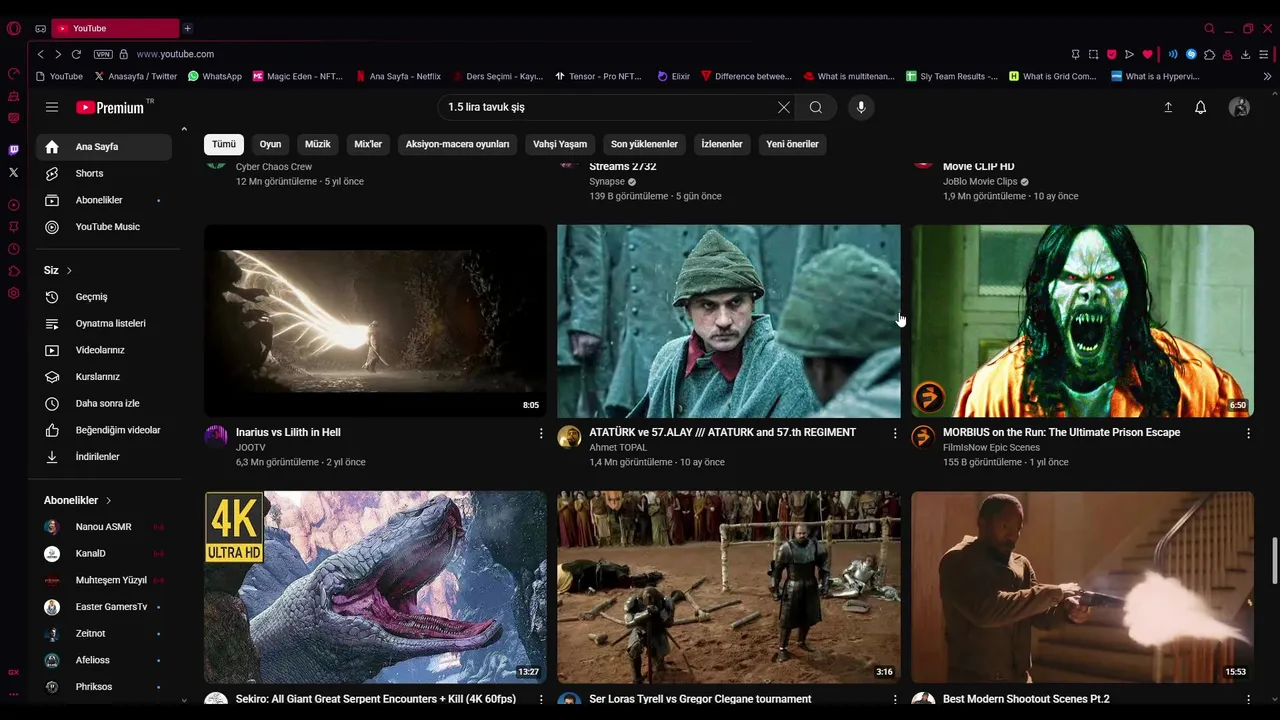Open Oynatma listeleri in sidebar
The image size is (1280, 720).
pyautogui.click(x=104, y=323)
